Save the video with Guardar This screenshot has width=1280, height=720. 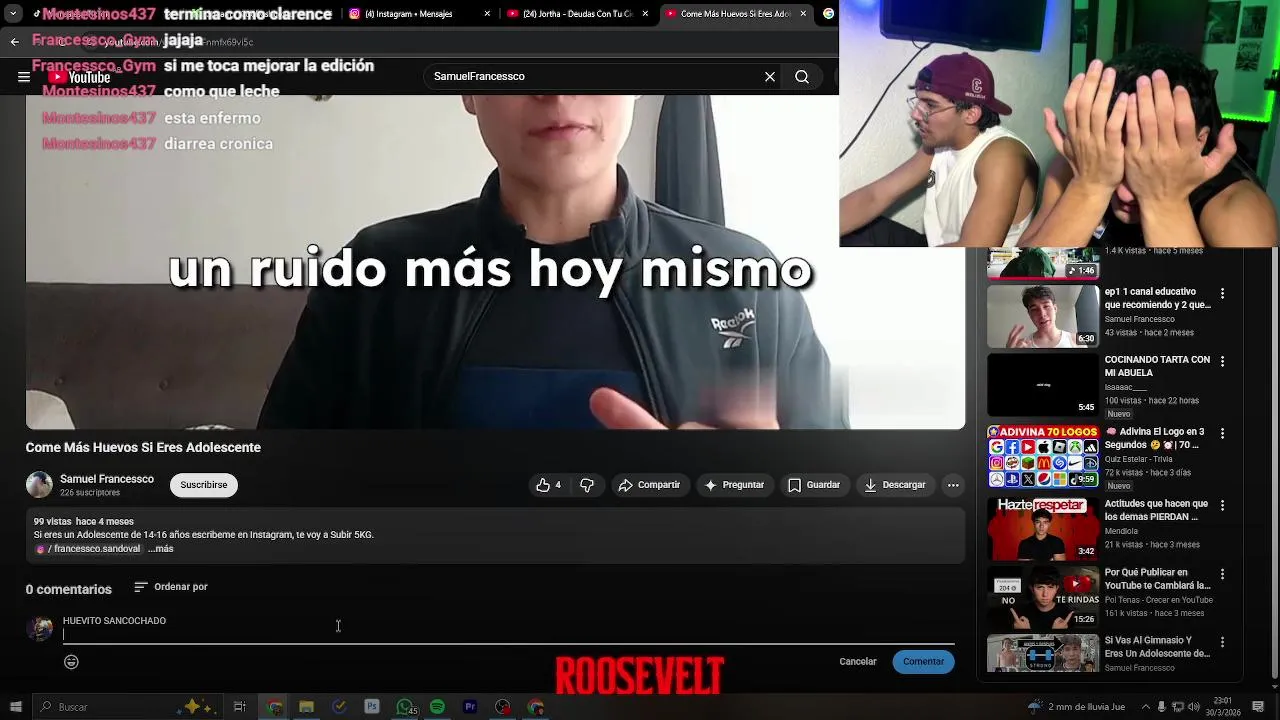tap(814, 485)
